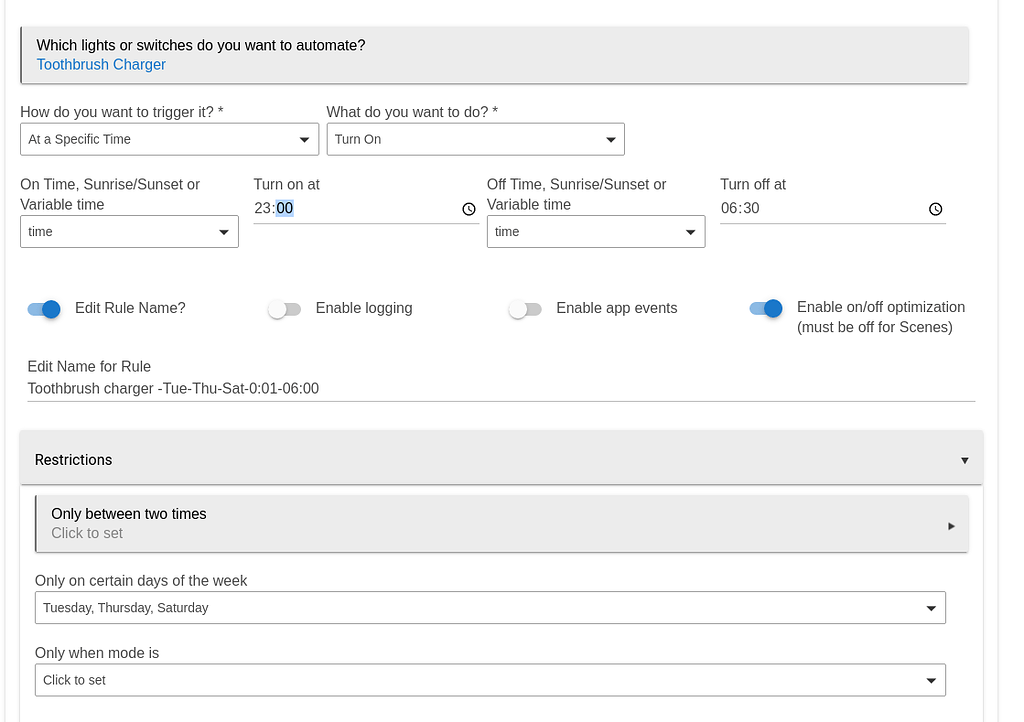The height and width of the screenshot is (722, 1024).
Task: Click the right arrow on 'Only between two times'
Action: coord(951,525)
